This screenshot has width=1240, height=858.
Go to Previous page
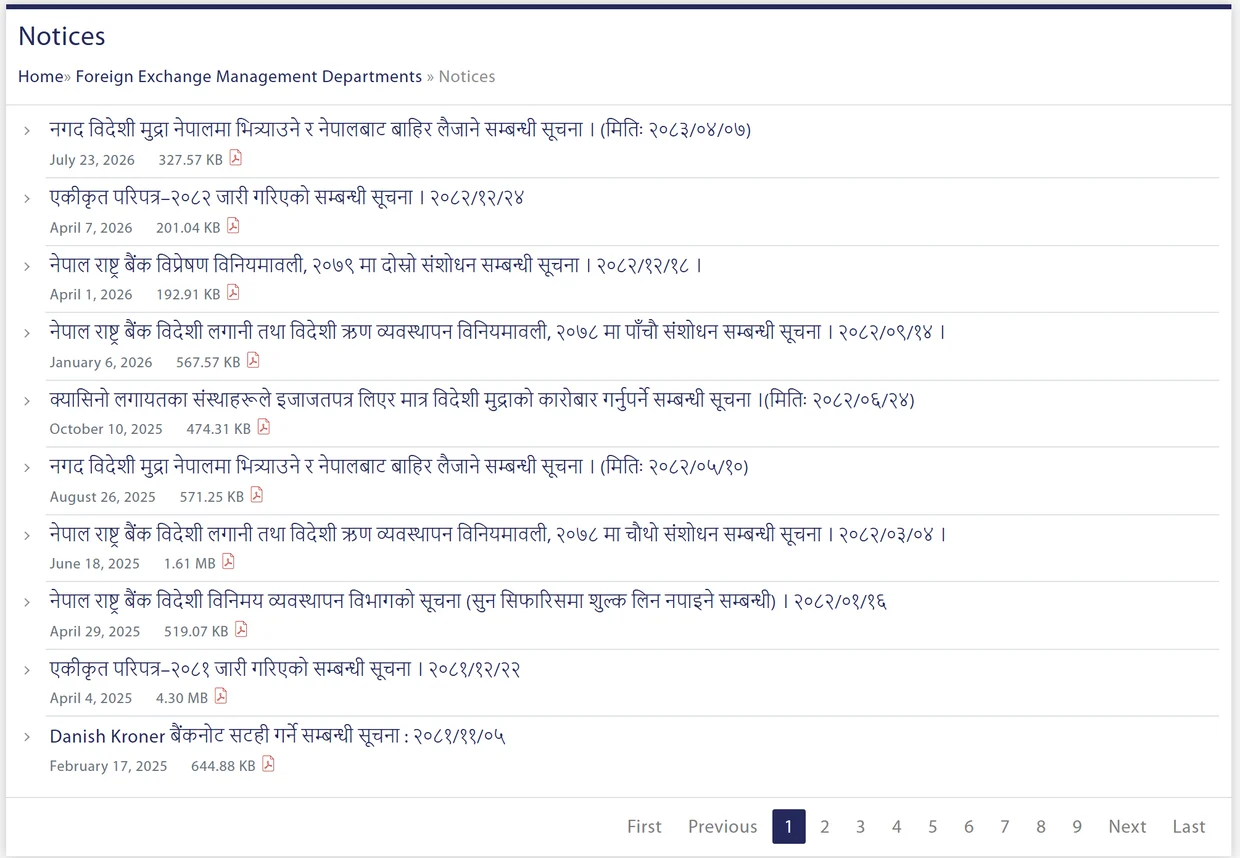point(722,826)
